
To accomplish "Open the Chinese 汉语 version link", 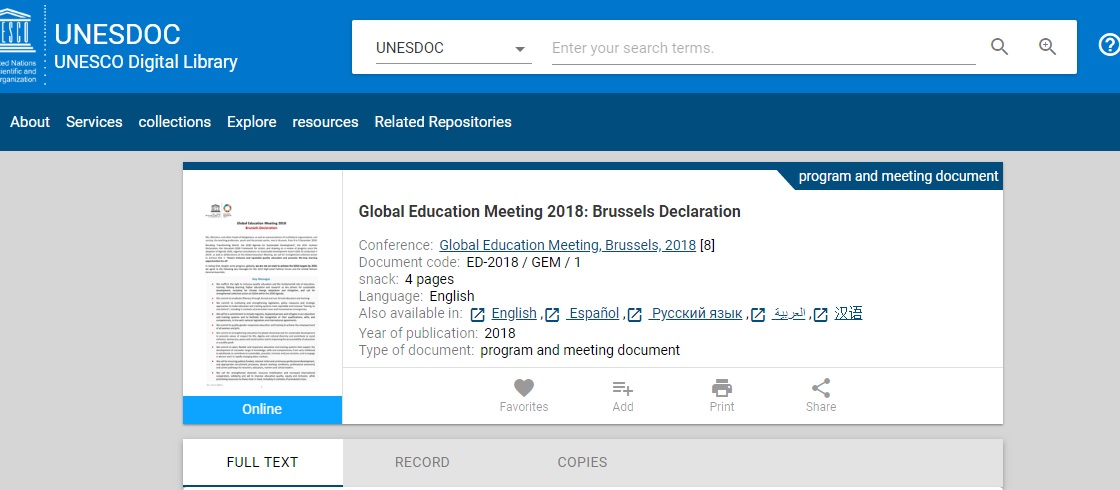I will click(848, 313).
